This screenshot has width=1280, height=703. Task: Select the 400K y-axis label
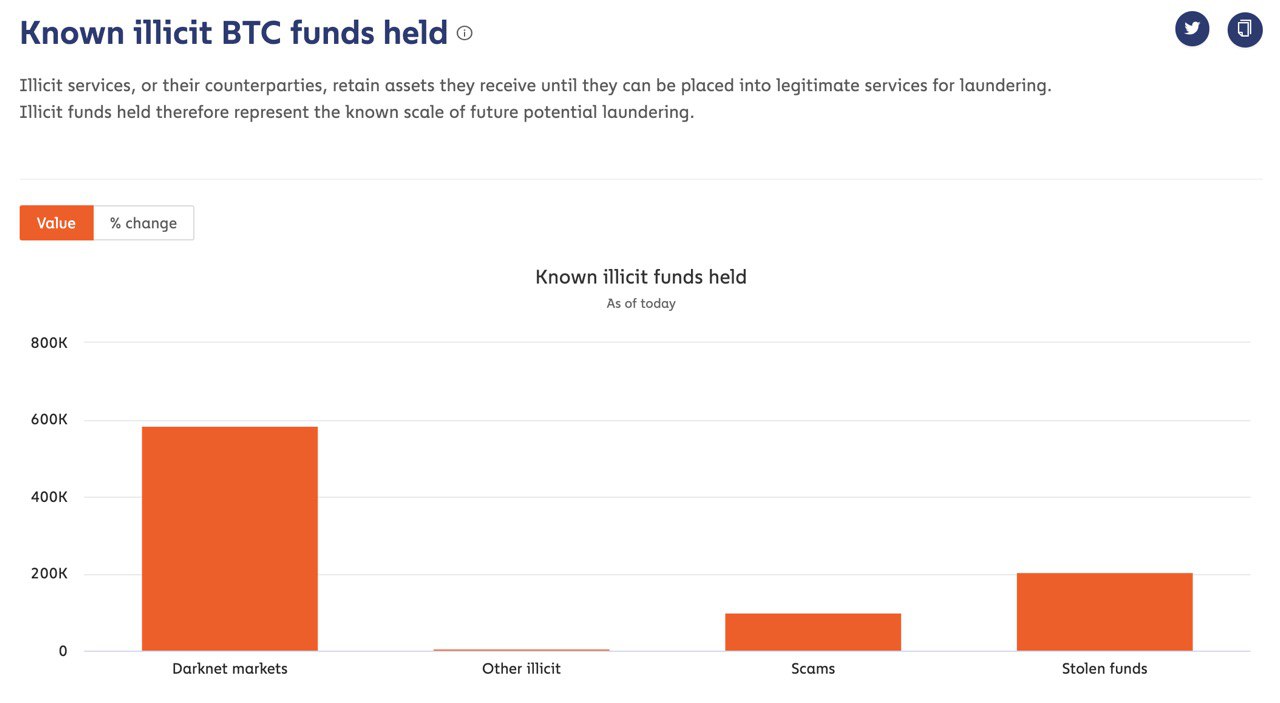pos(49,497)
